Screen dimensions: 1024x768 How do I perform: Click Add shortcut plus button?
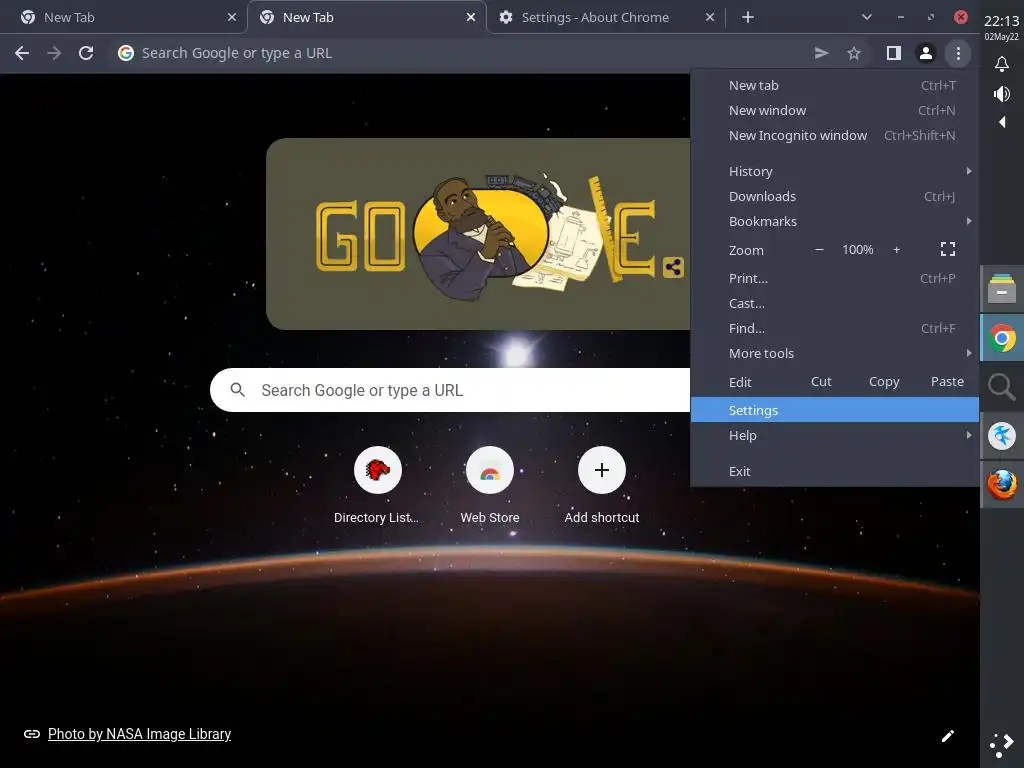tap(601, 470)
